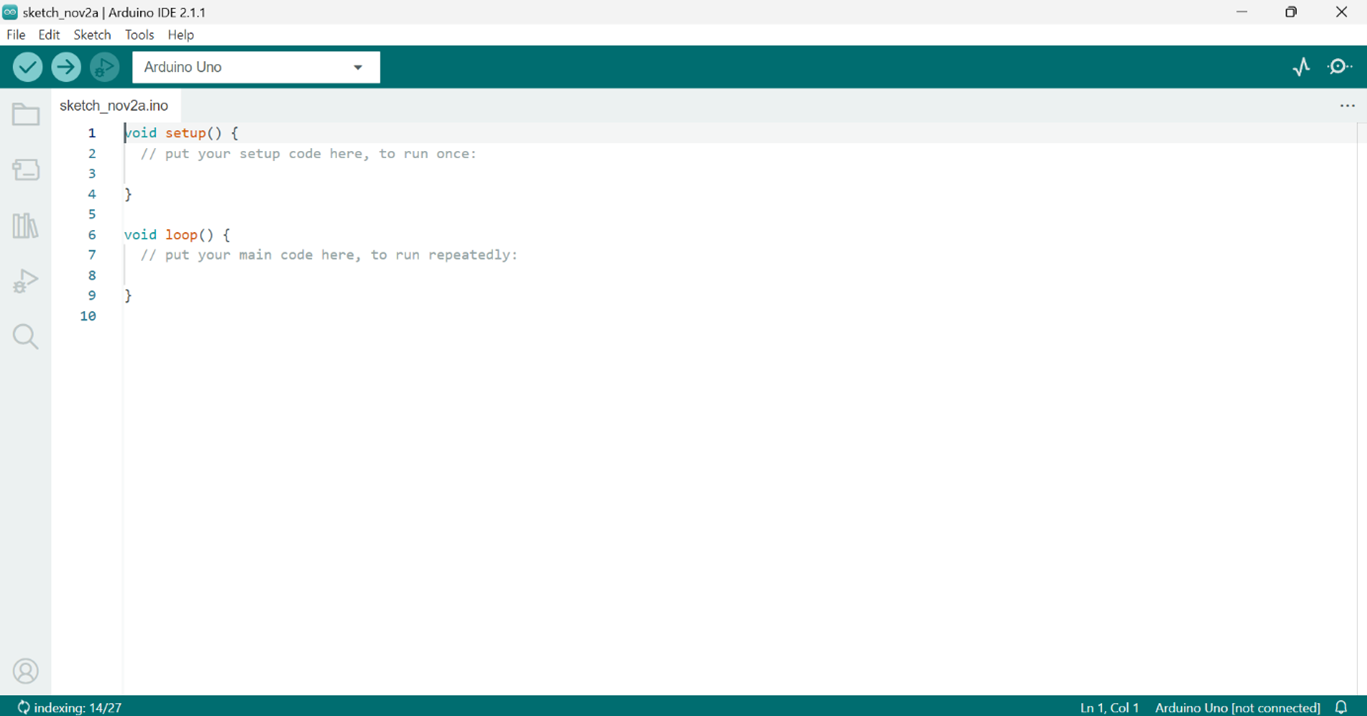Place cursor on empty line 3
The image size is (1367, 716).
pos(740,174)
